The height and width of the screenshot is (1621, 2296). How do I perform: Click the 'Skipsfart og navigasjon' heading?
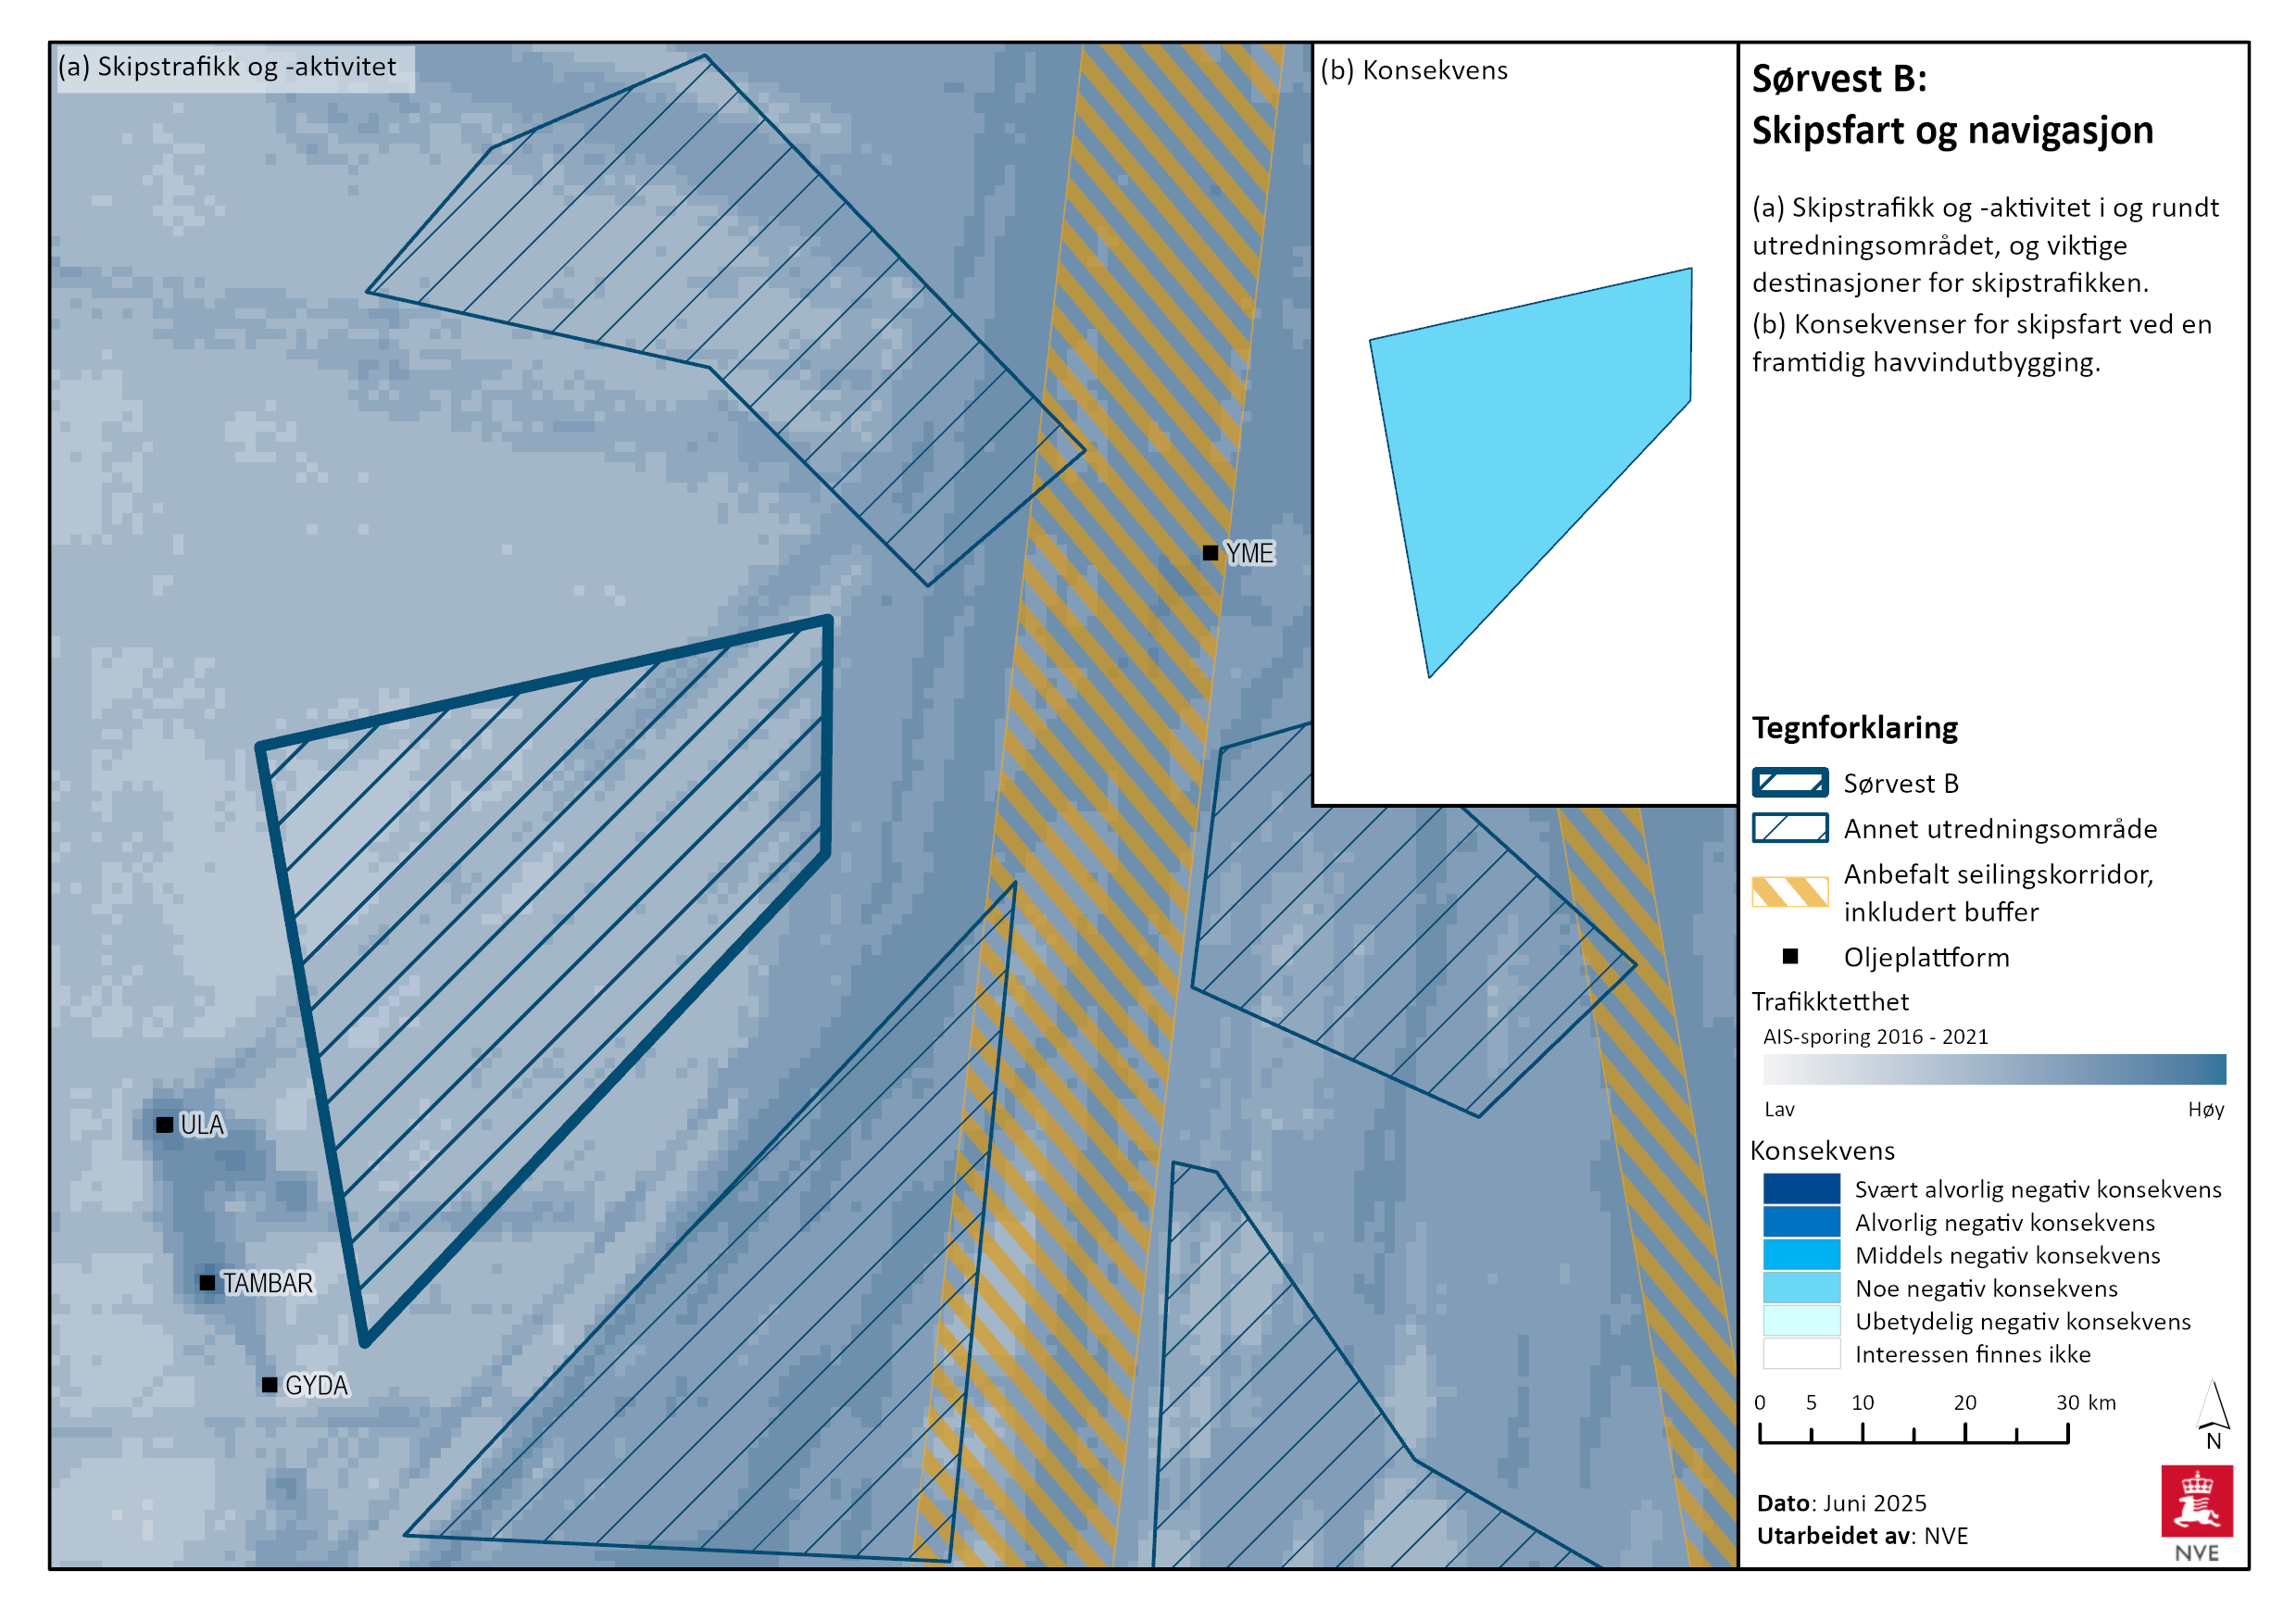click(x=1952, y=131)
